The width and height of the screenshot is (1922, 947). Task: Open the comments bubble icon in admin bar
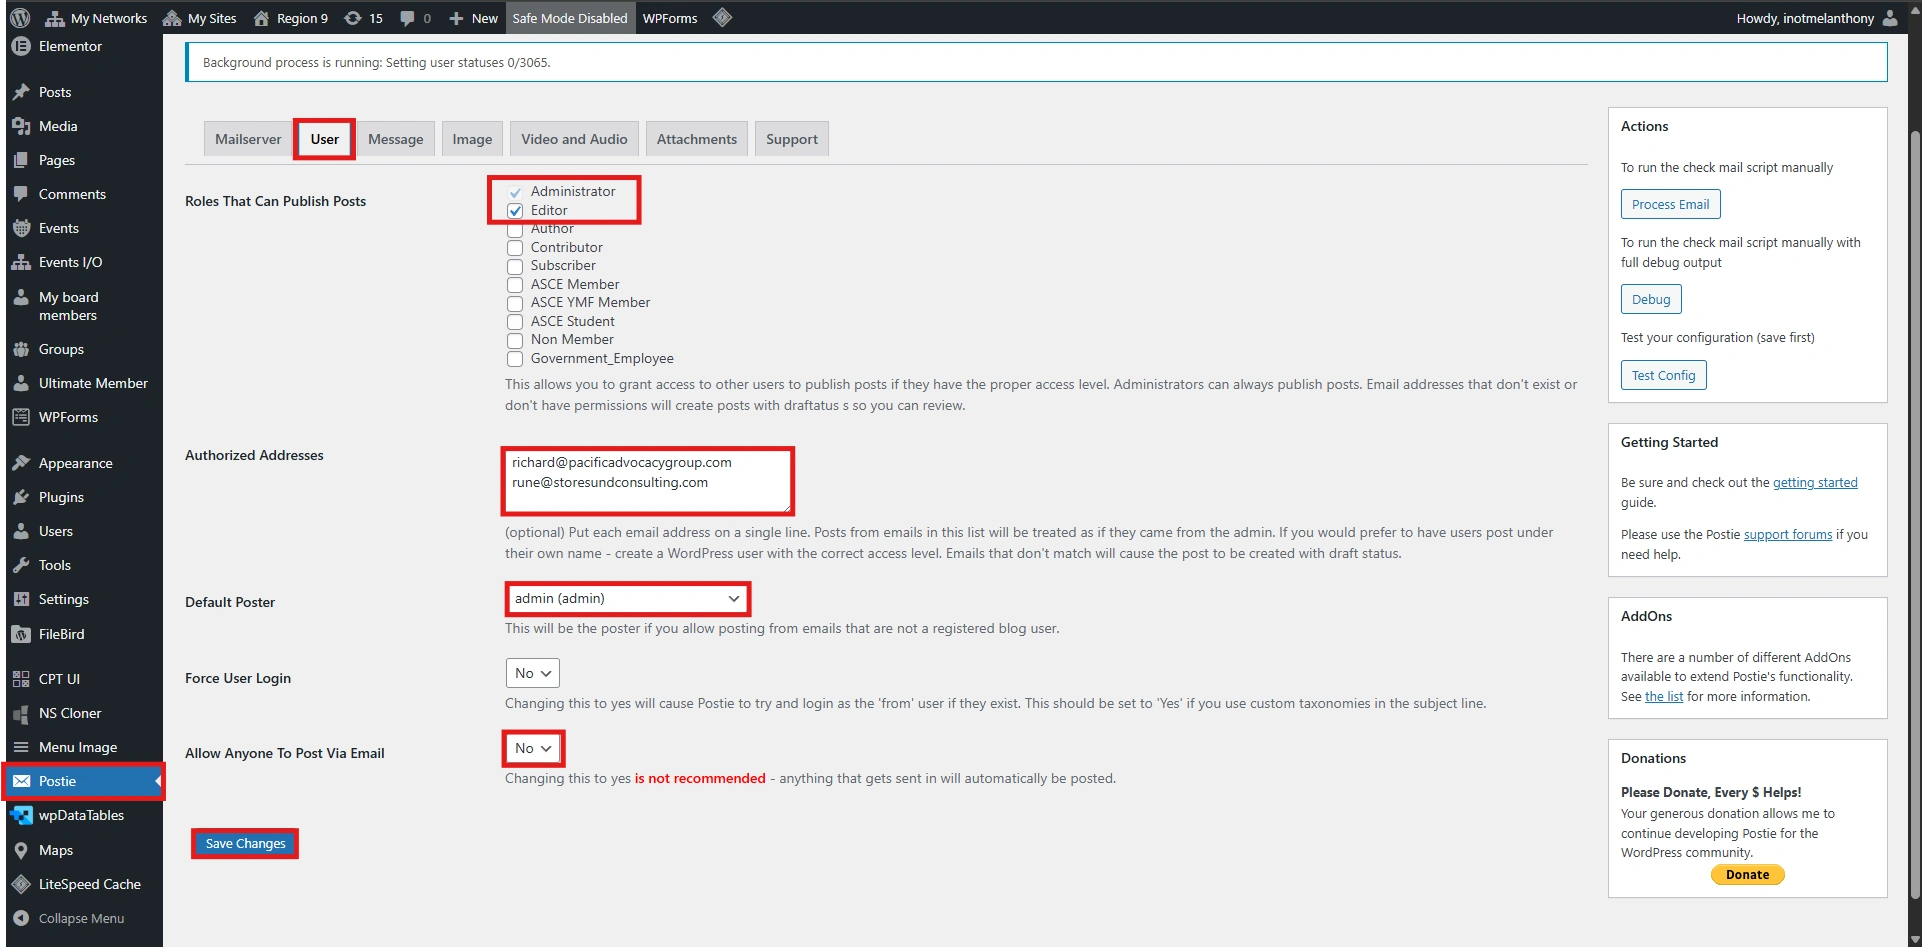pos(407,18)
